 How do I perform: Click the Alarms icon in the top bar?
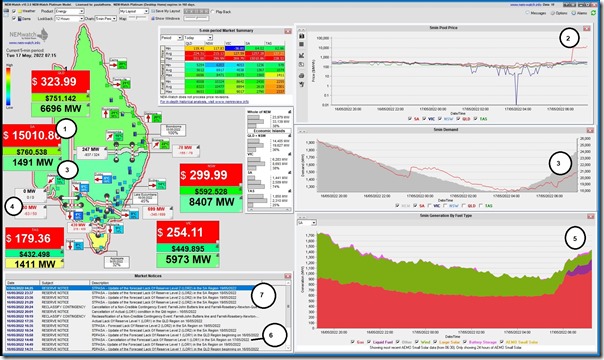tap(574, 13)
